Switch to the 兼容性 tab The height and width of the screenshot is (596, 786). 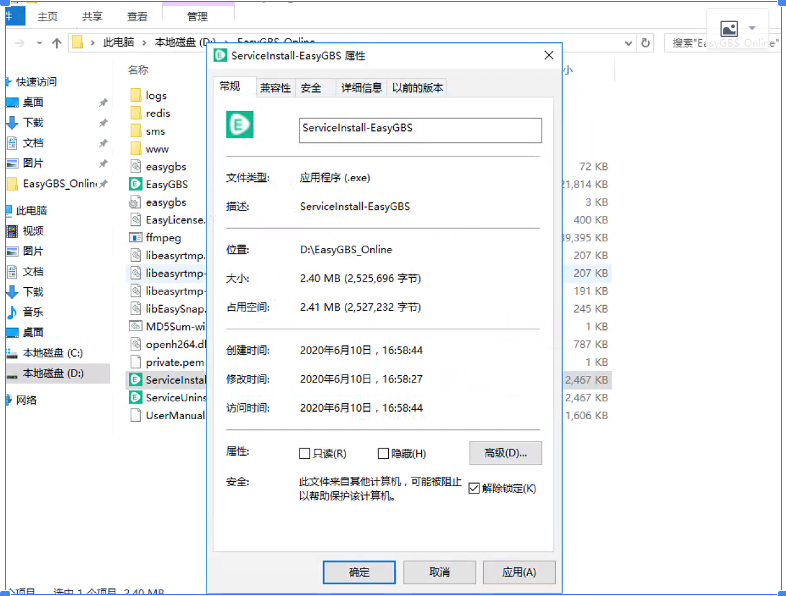point(275,88)
